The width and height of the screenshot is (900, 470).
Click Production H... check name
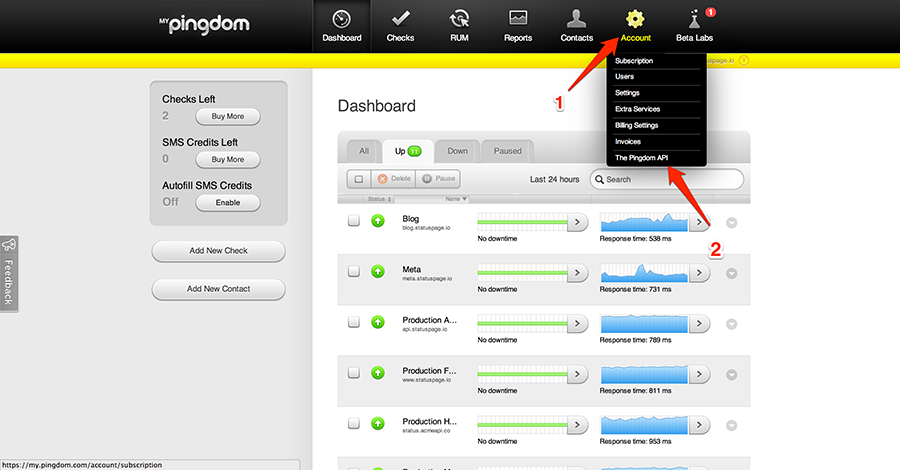429,421
